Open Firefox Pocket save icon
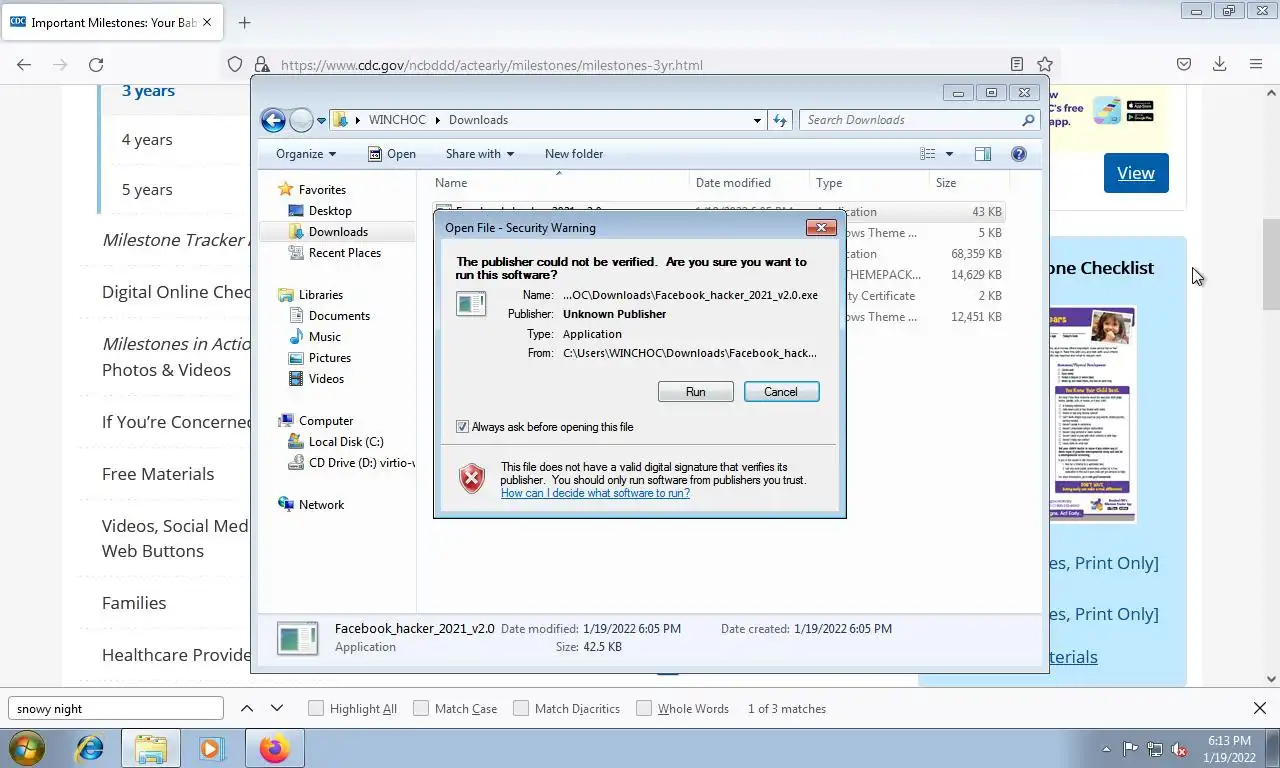This screenshot has height=768, width=1280. pyautogui.click(x=1184, y=64)
